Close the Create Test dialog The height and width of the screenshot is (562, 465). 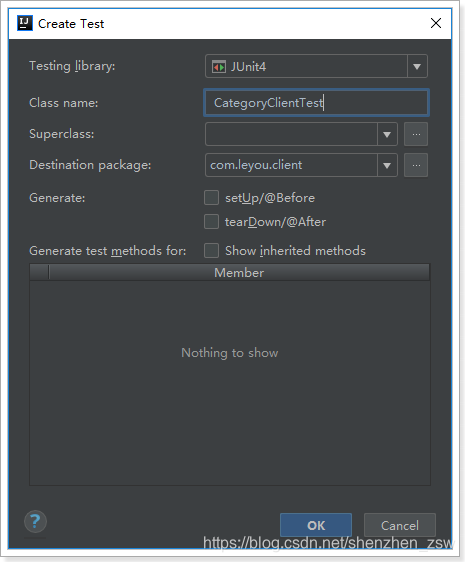pos(436,23)
